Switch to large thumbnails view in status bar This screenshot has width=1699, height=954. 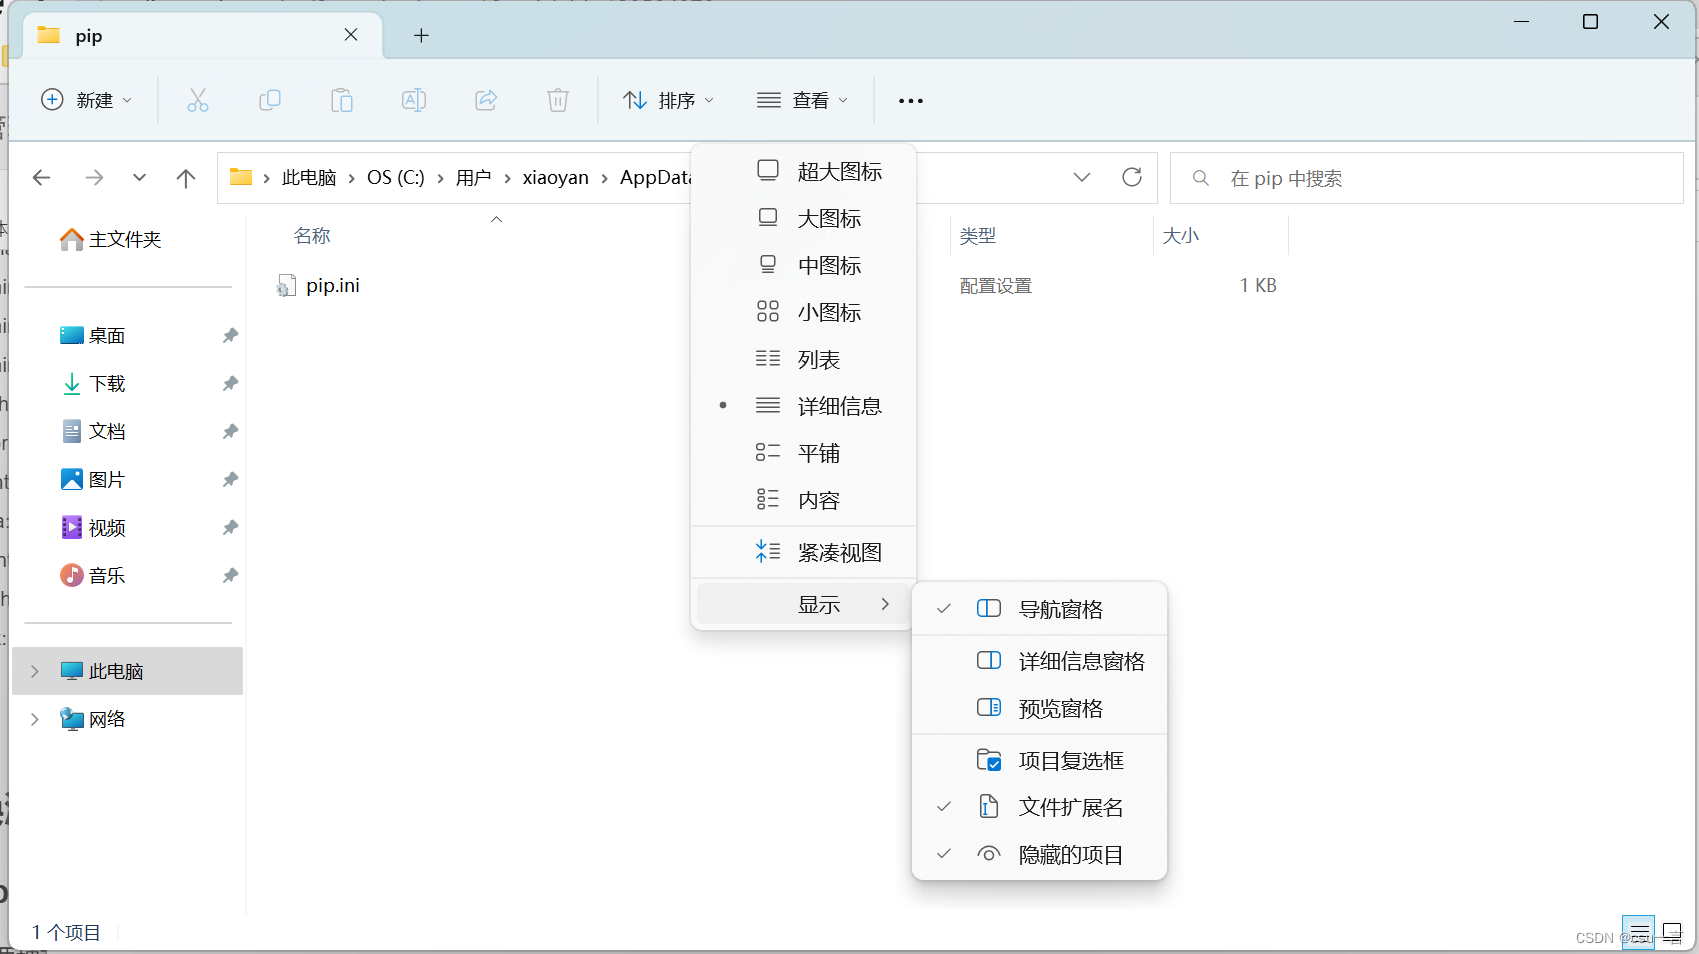pyautogui.click(x=1672, y=932)
